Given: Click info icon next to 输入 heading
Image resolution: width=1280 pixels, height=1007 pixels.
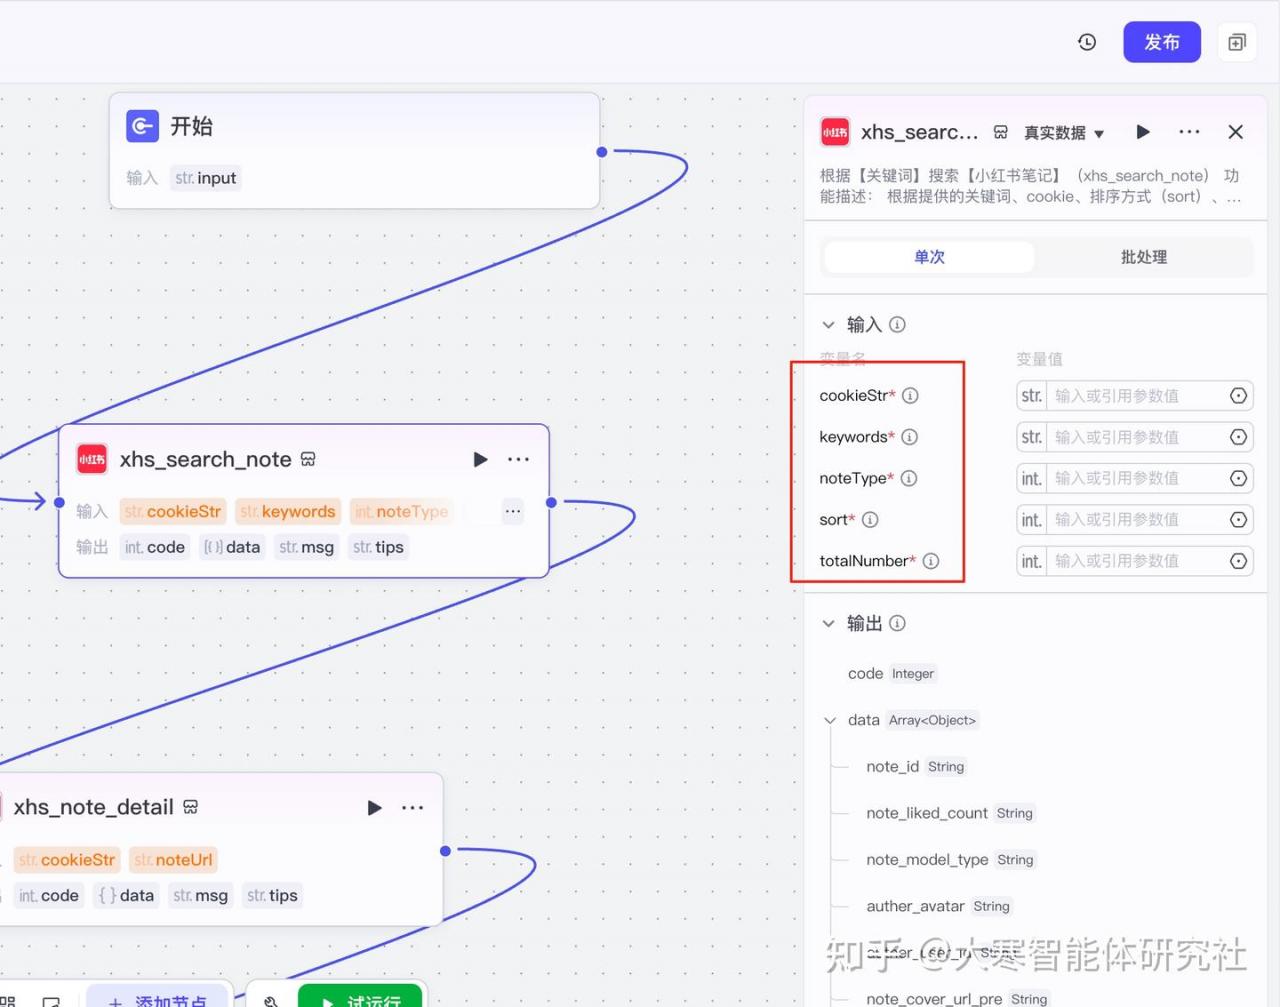Looking at the screenshot, I should pos(897,324).
